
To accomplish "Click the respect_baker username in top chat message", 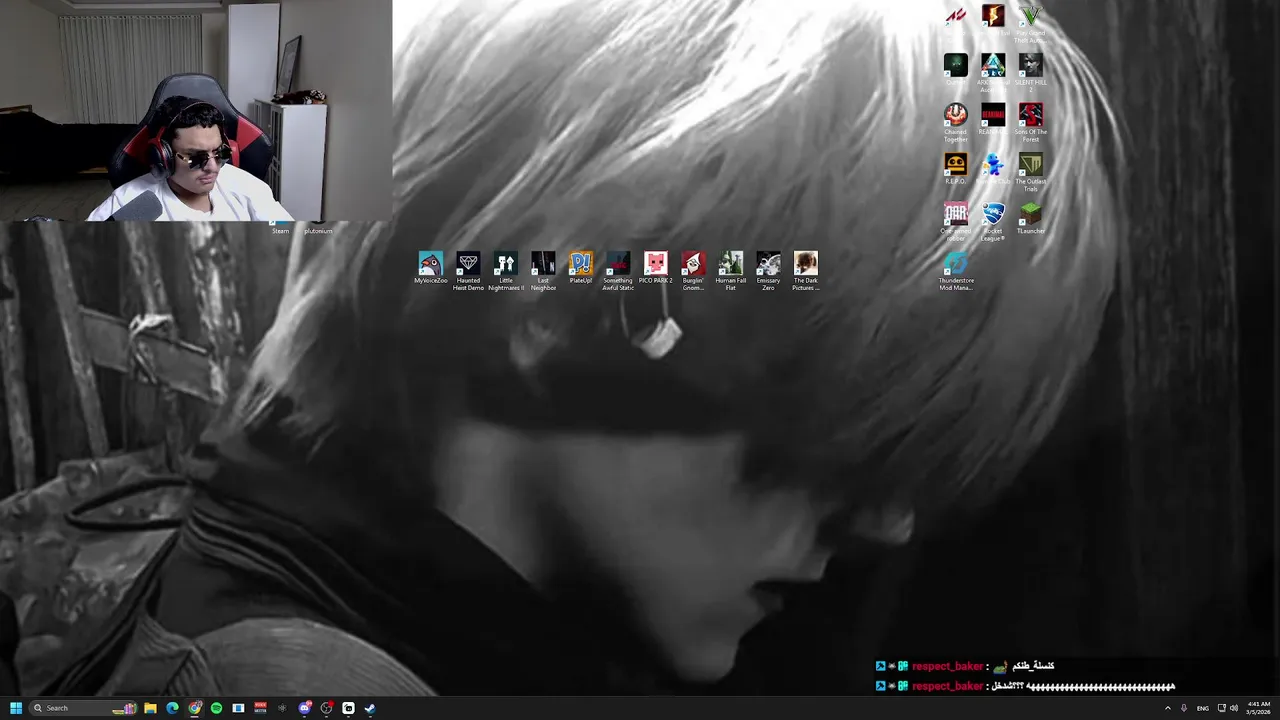I will click(947, 666).
